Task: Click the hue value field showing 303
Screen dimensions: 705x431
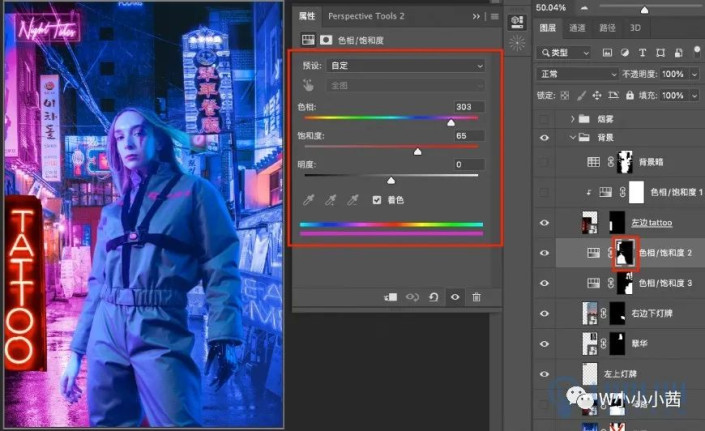Action: click(x=469, y=107)
